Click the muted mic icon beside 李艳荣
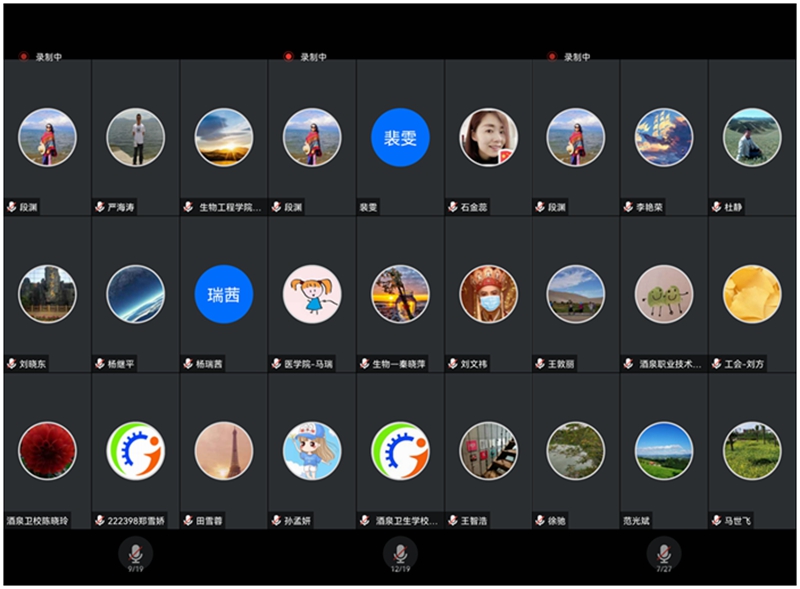The height and width of the screenshot is (589, 800). point(628,207)
